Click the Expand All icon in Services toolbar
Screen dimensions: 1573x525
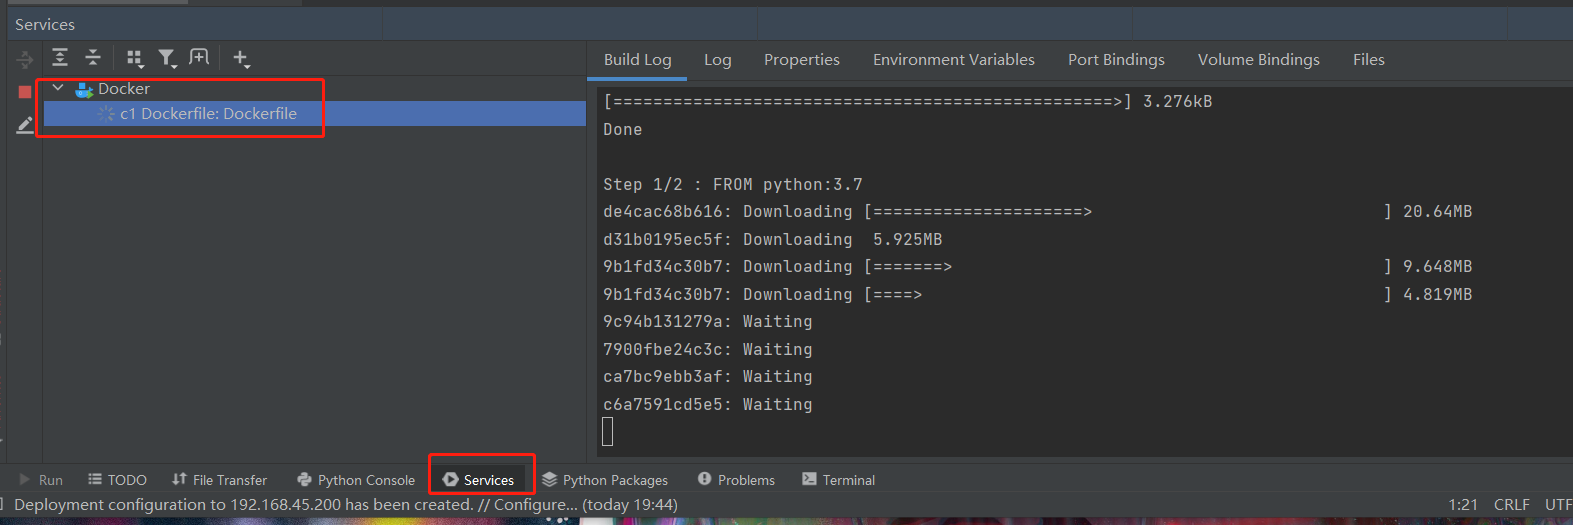click(x=60, y=58)
